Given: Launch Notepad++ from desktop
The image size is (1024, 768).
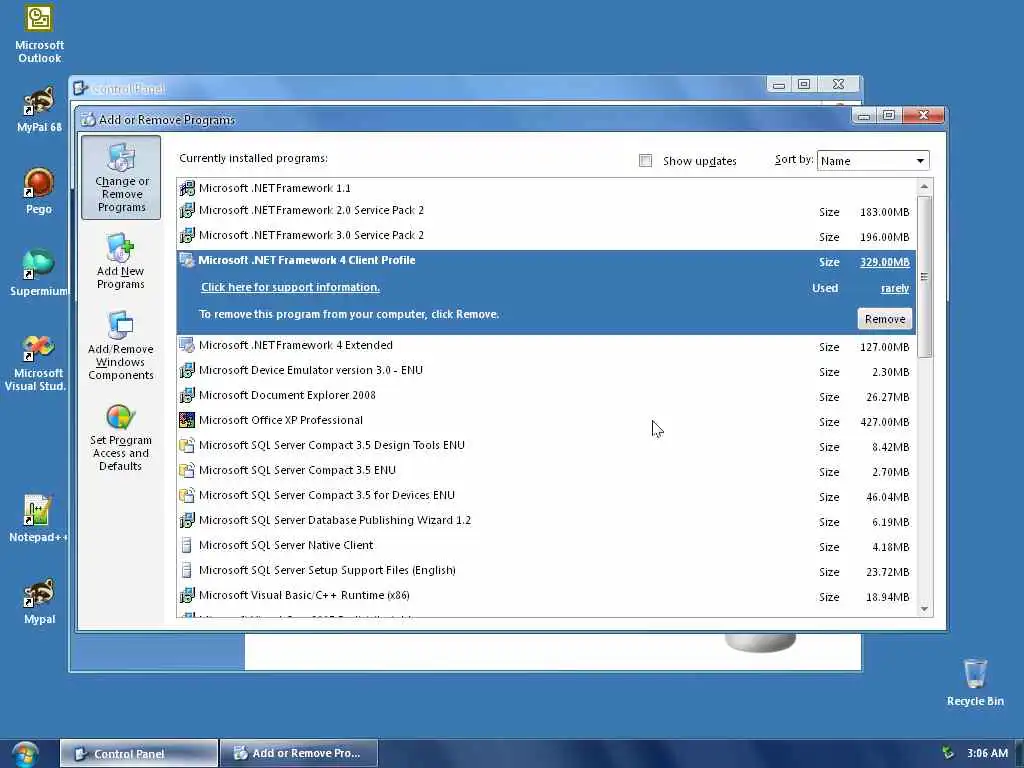Looking at the screenshot, I should (37, 519).
